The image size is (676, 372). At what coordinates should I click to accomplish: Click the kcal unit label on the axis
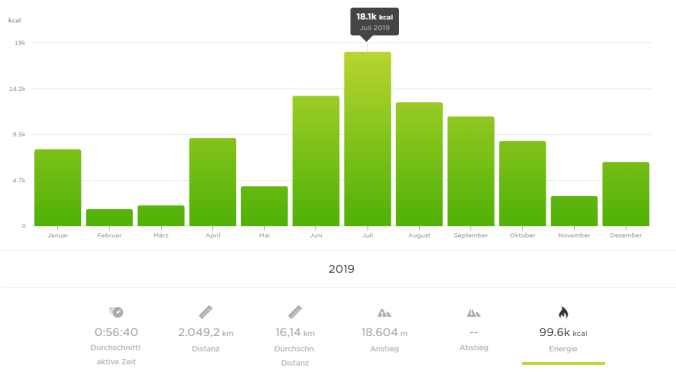point(15,20)
